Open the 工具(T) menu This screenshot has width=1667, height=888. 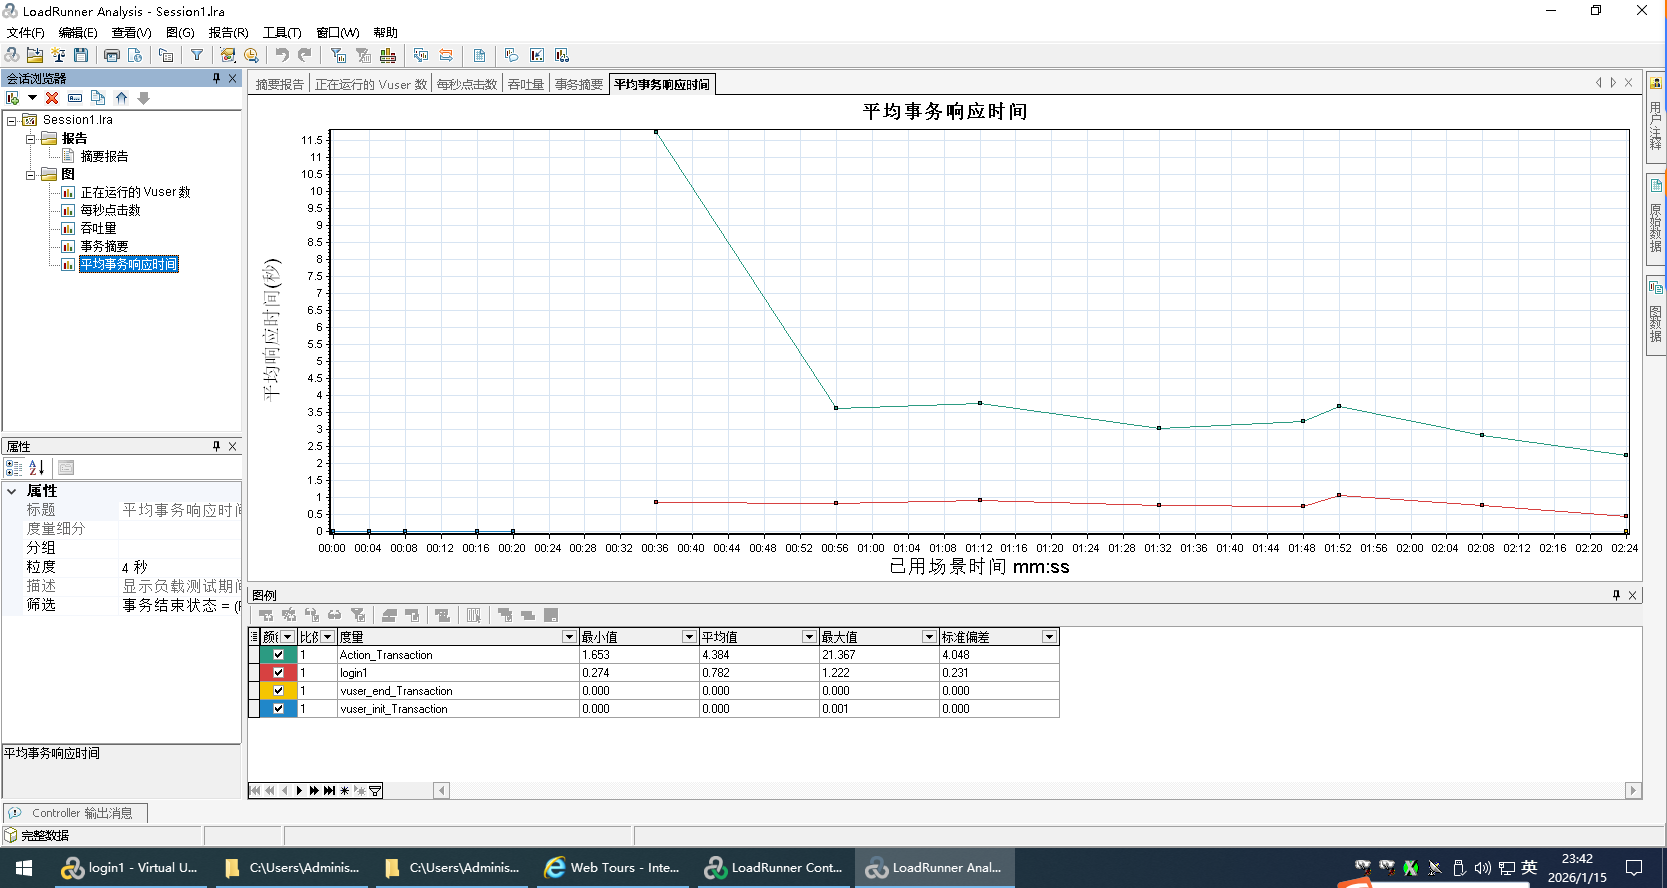[281, 33]
